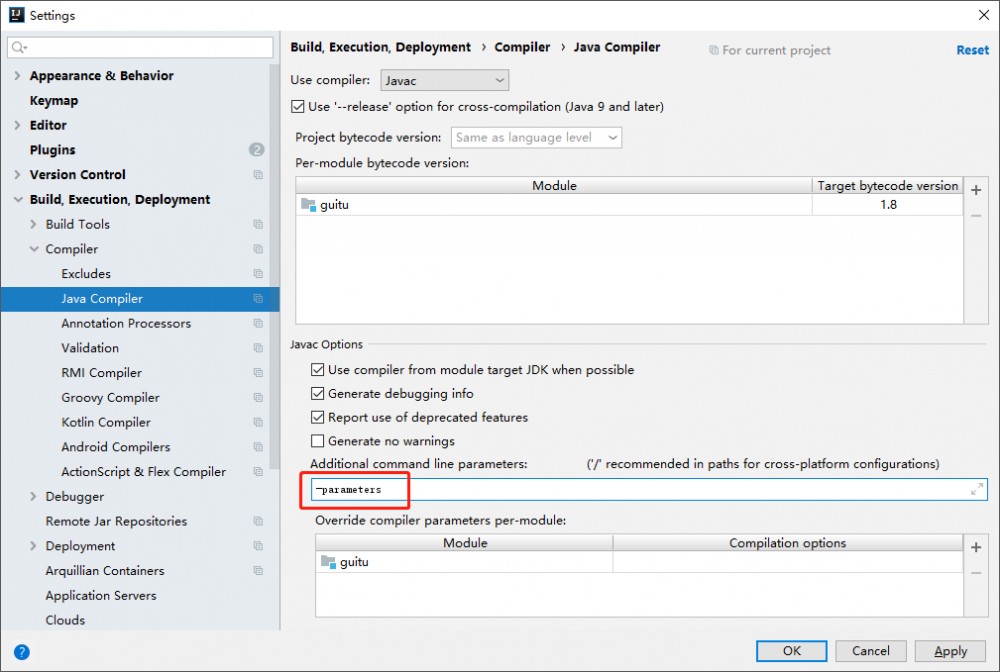
Task: Click the project-level icon beside ActionScript & Flex Compiler
Action: click(x=258, y=472)
